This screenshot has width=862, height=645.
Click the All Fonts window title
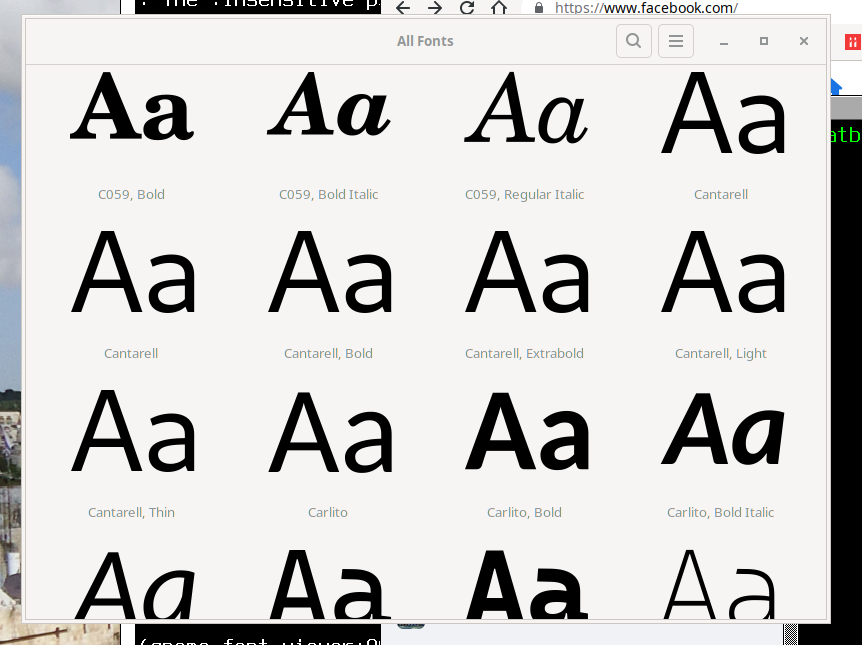point(425,41)
